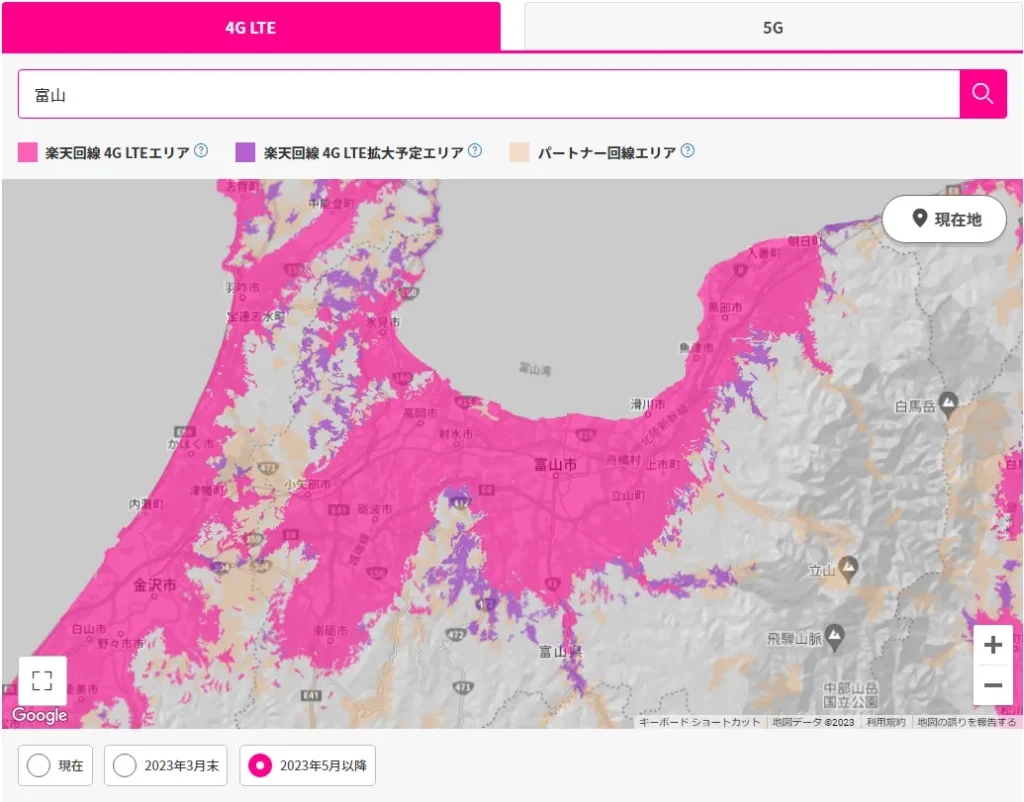Click the 現在地 current location button
1024x802 pixels.
[x=944, y=219]
